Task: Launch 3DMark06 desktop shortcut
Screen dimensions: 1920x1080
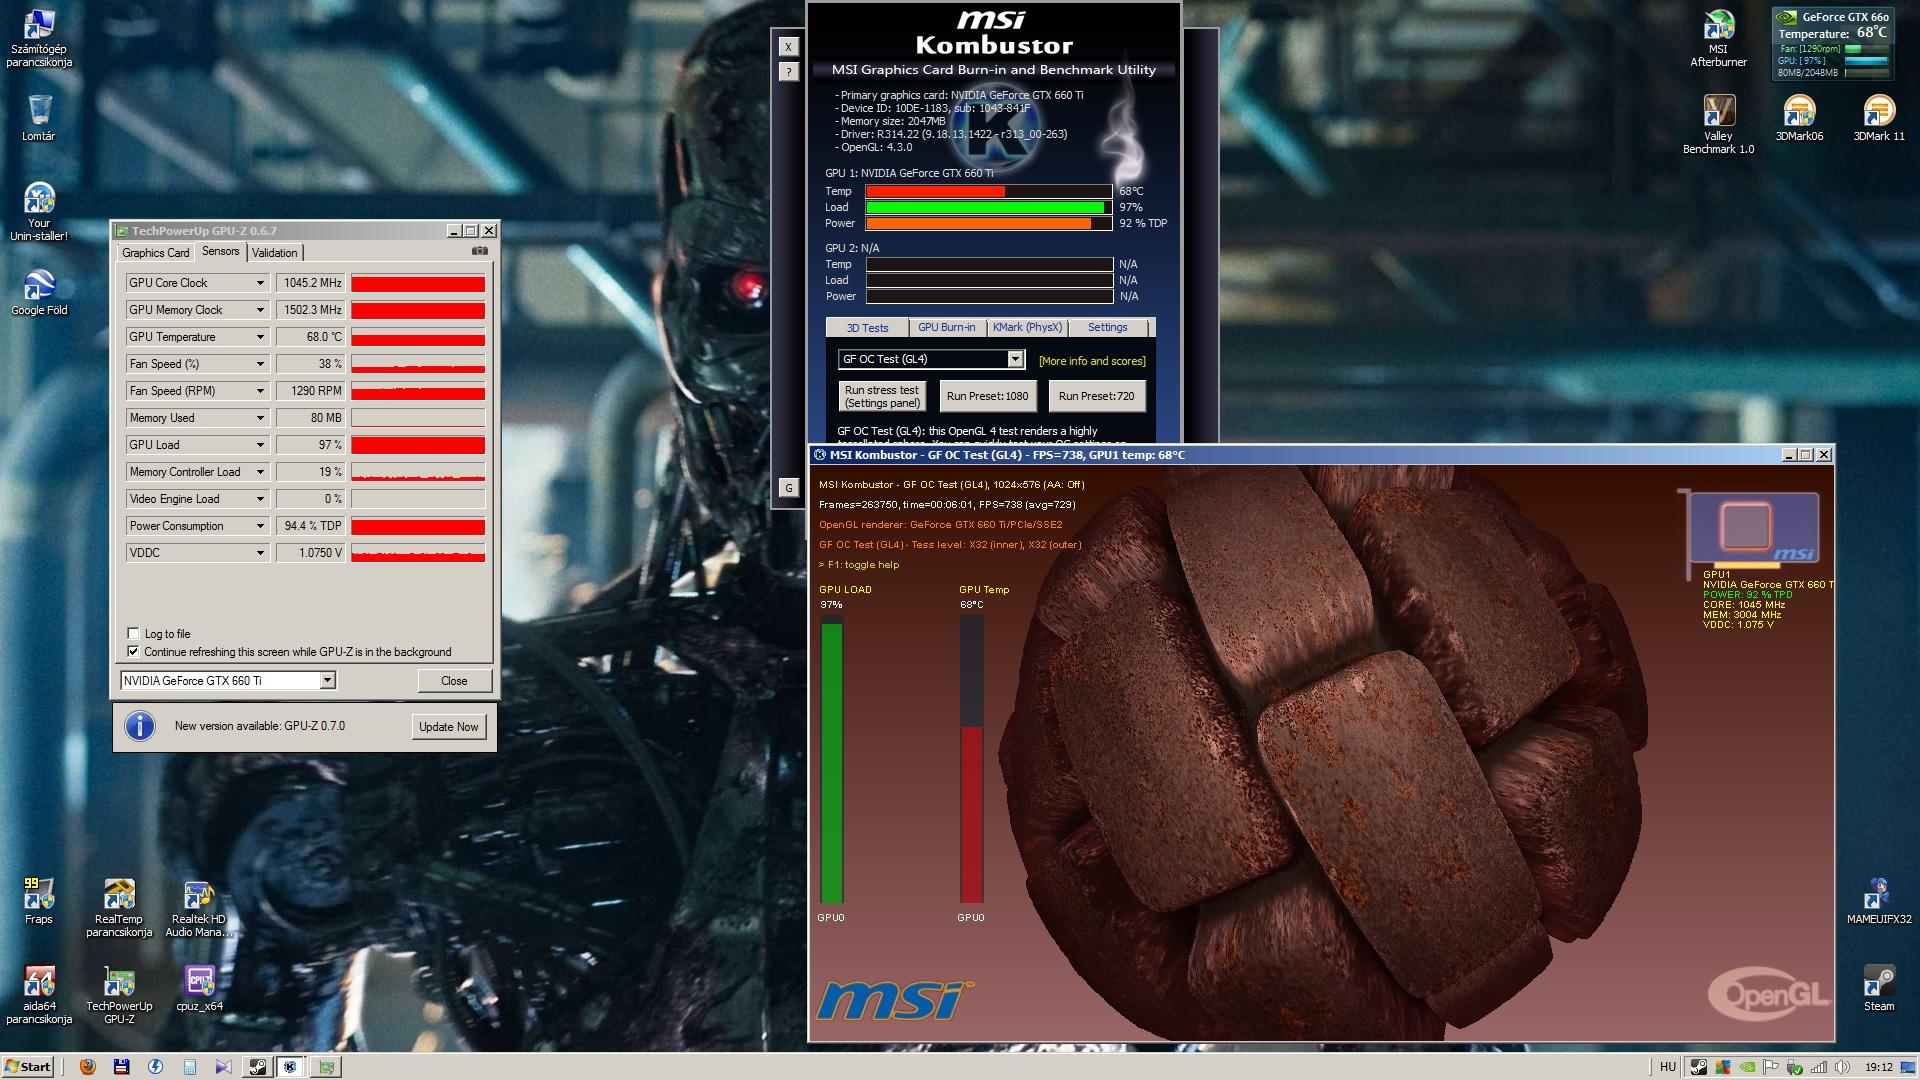Action: 1799,118
